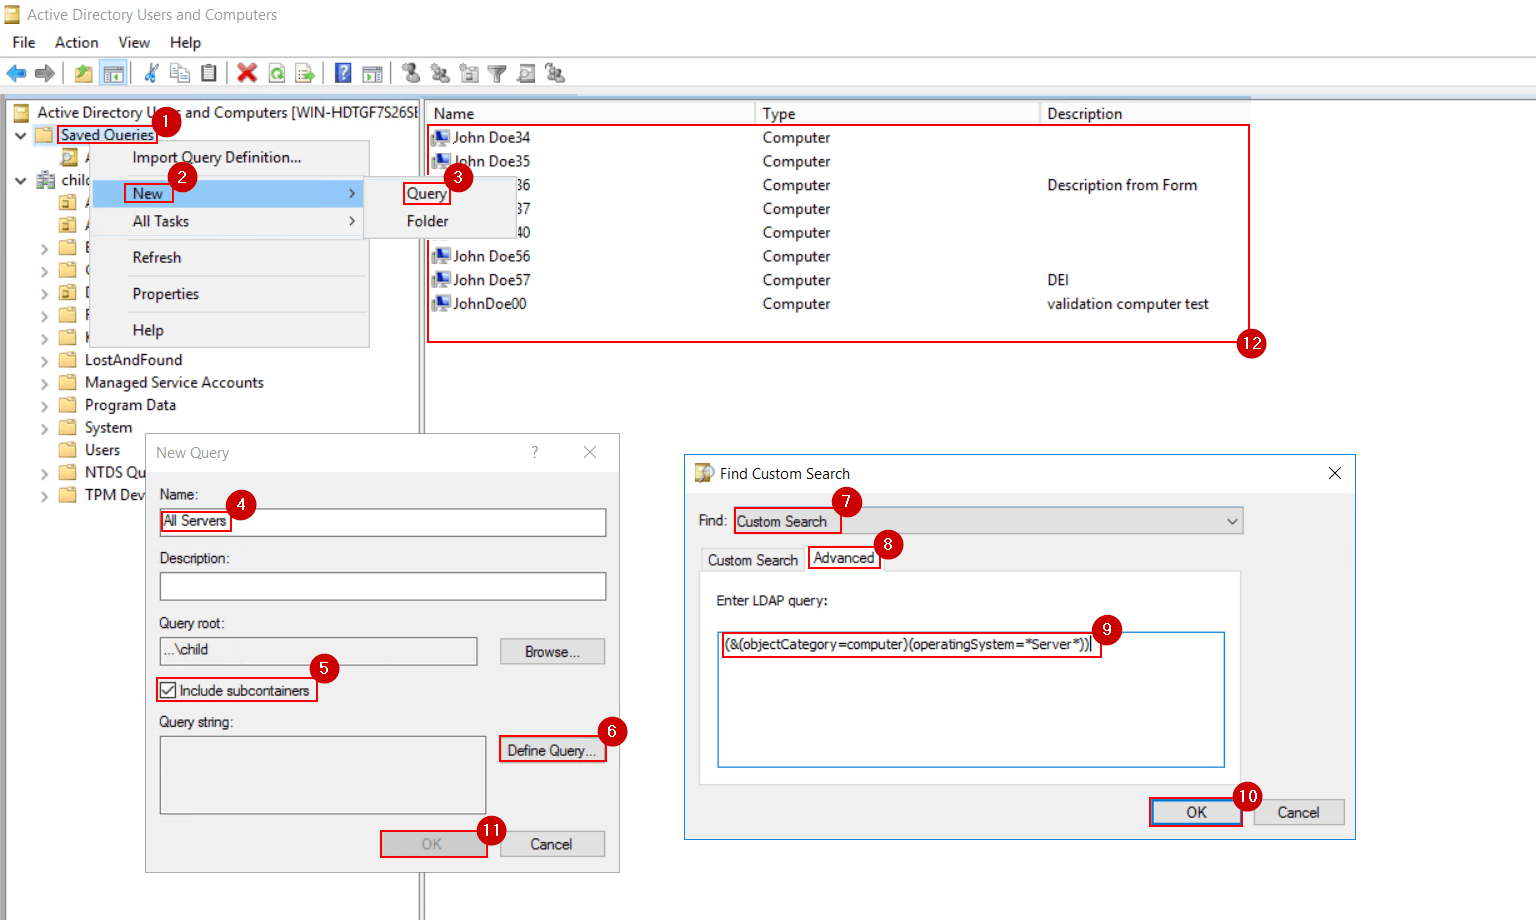
Task: Delete the selection using the red X icon
Action: pyautogui.click(x=248, y=72)
